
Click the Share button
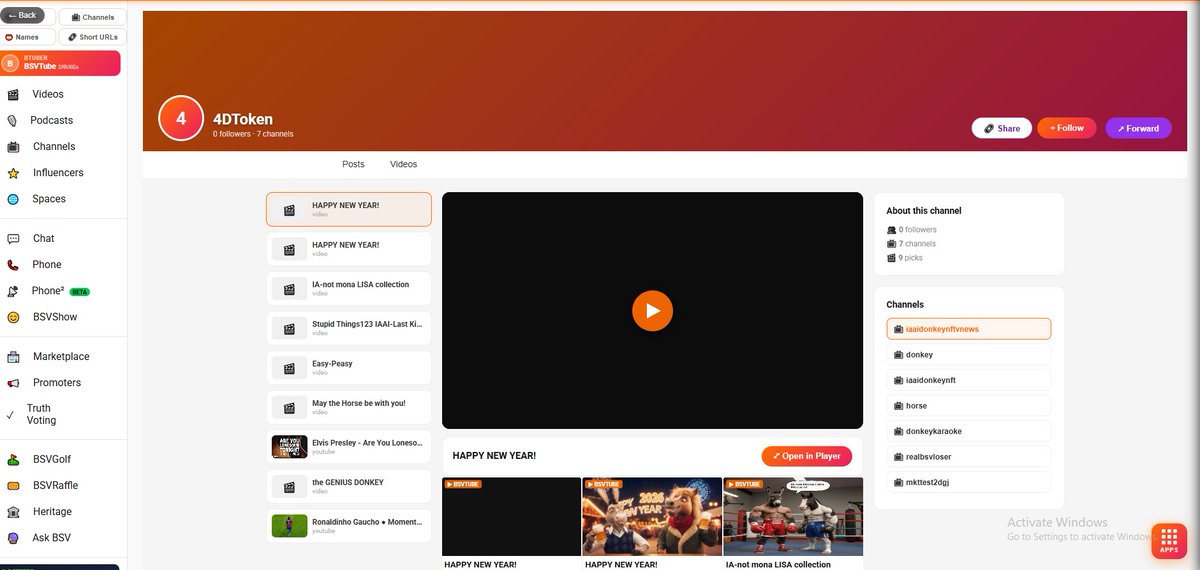pyautogui.click(x=1001, y=128)
